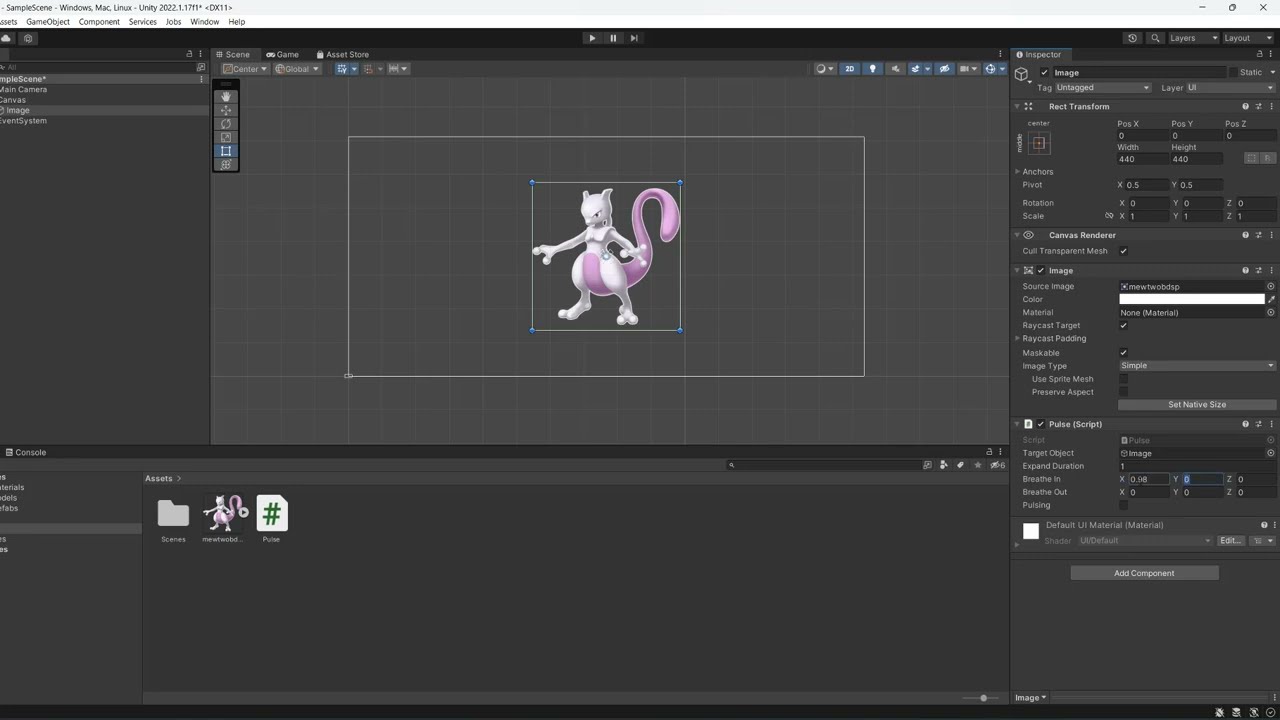Click Set Native Size button
The width and height of the screenshot is (1280, 720).
(1197, 405)
